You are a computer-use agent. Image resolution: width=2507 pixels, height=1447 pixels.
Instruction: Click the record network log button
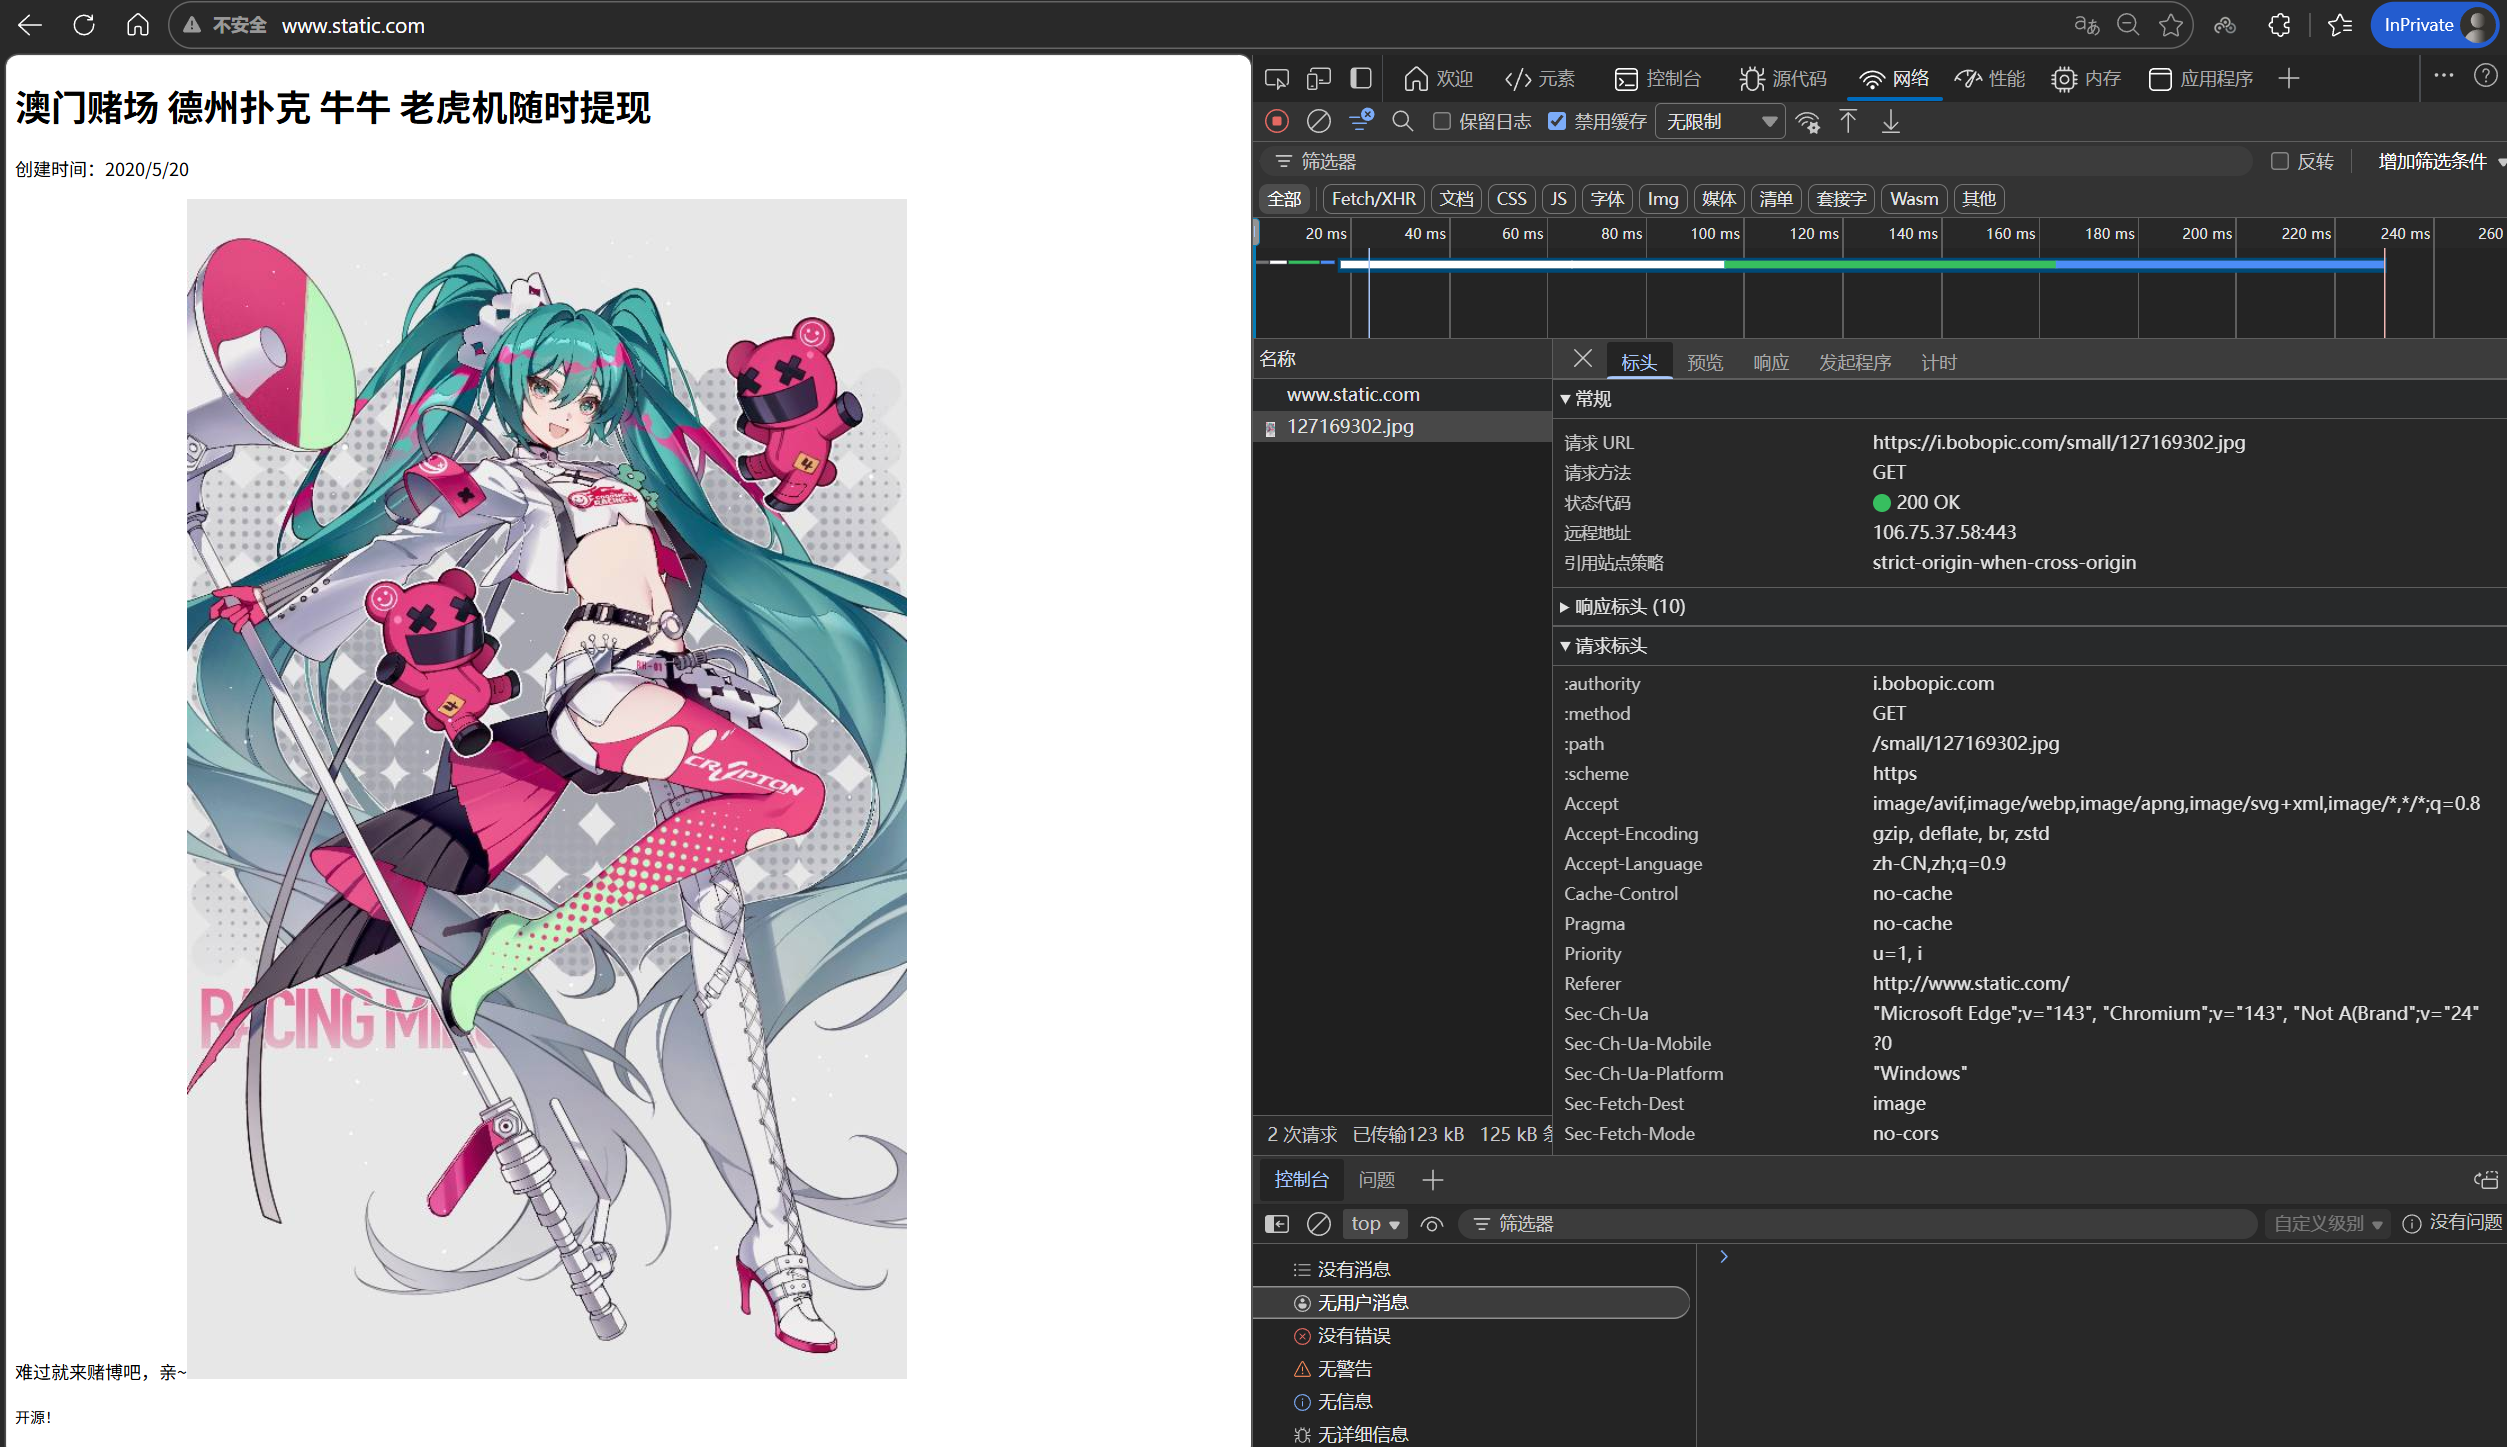click(1277, 122)
